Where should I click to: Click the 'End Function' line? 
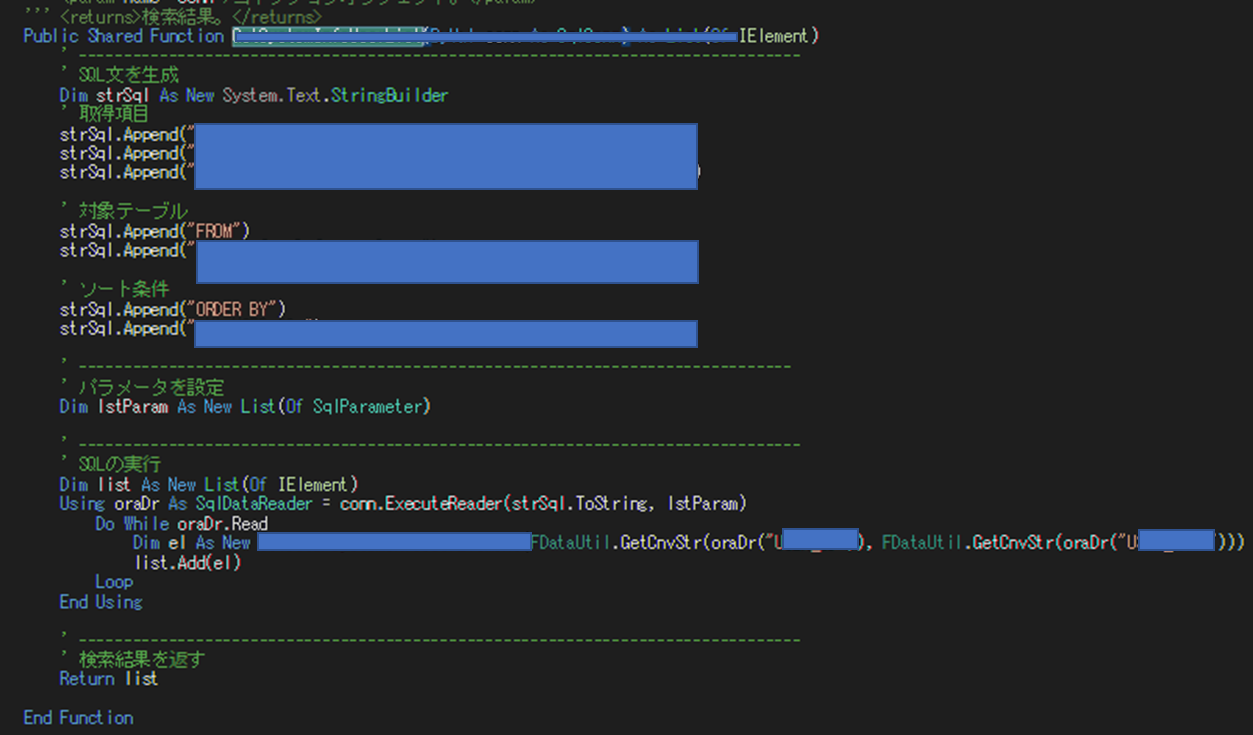pyautogui.click(x=78, y=718)
